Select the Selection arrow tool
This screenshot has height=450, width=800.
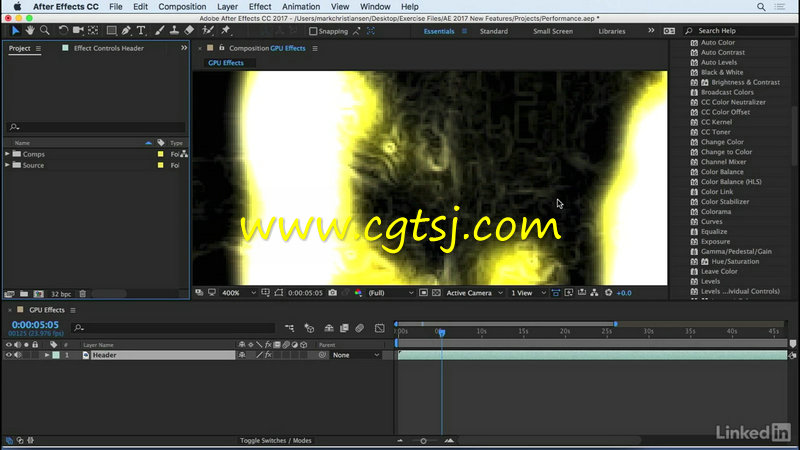pyautogui.click(x=15, y=31)
